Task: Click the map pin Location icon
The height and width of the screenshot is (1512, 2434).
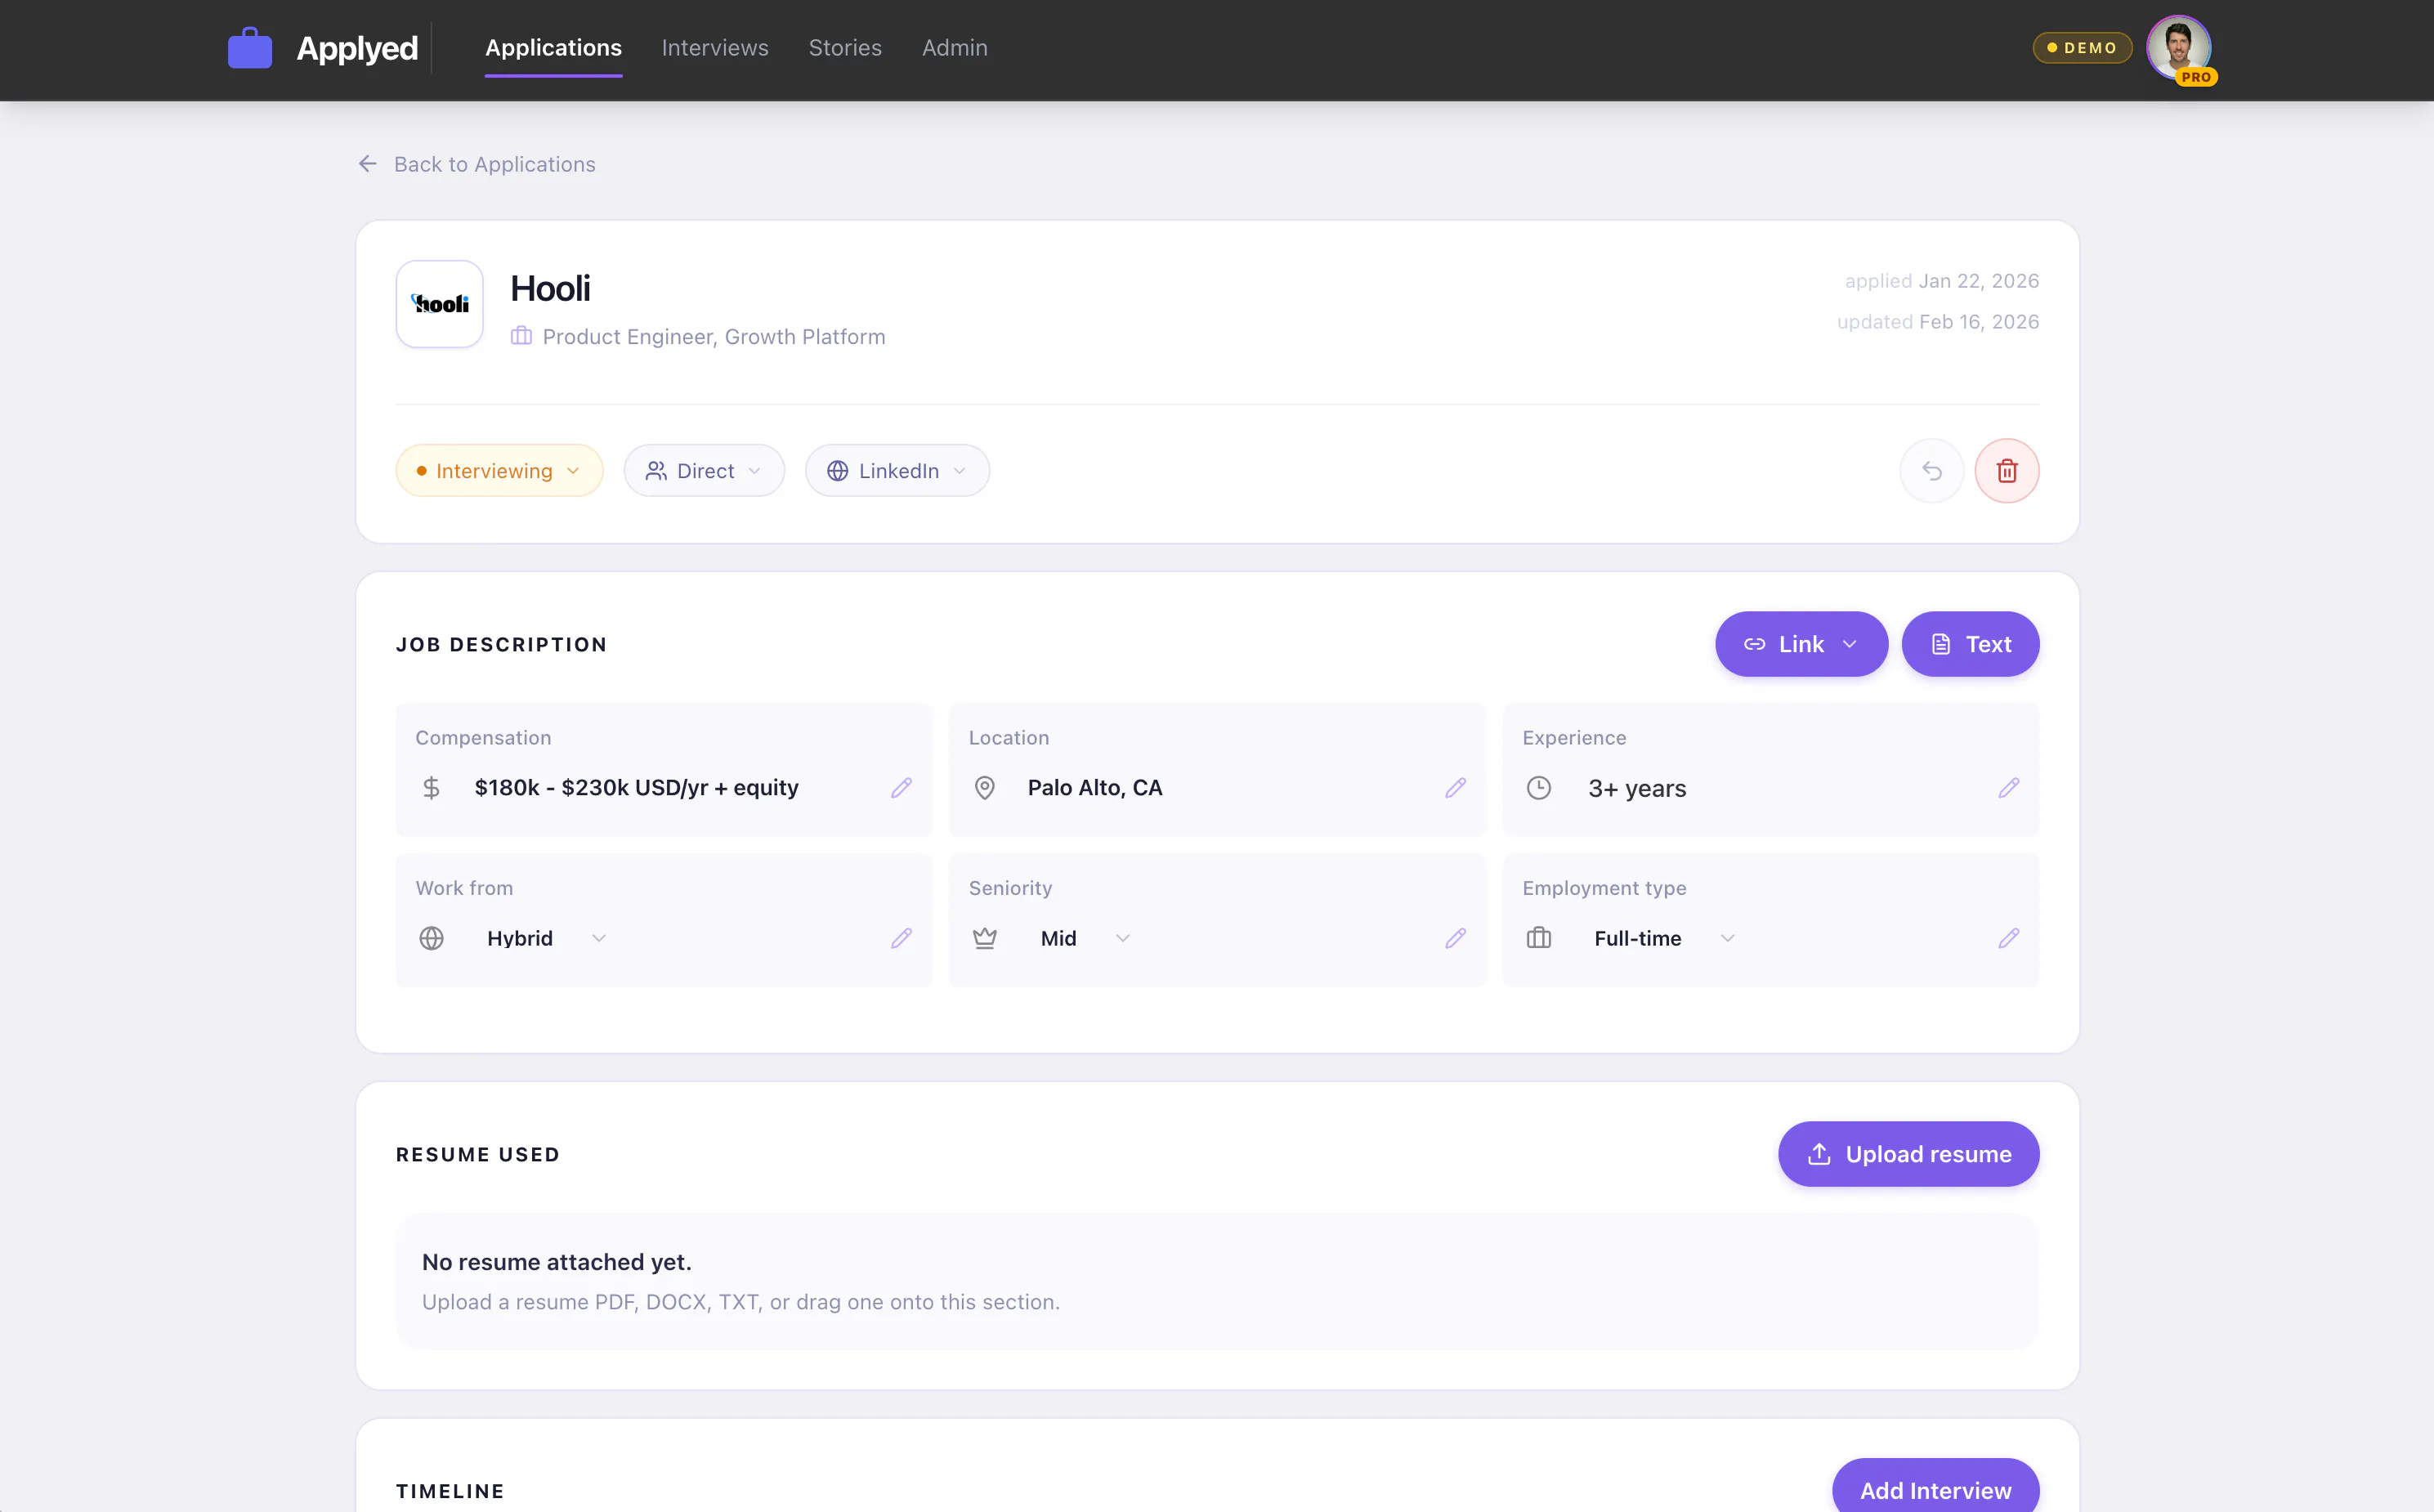Action: pos(985,788)
